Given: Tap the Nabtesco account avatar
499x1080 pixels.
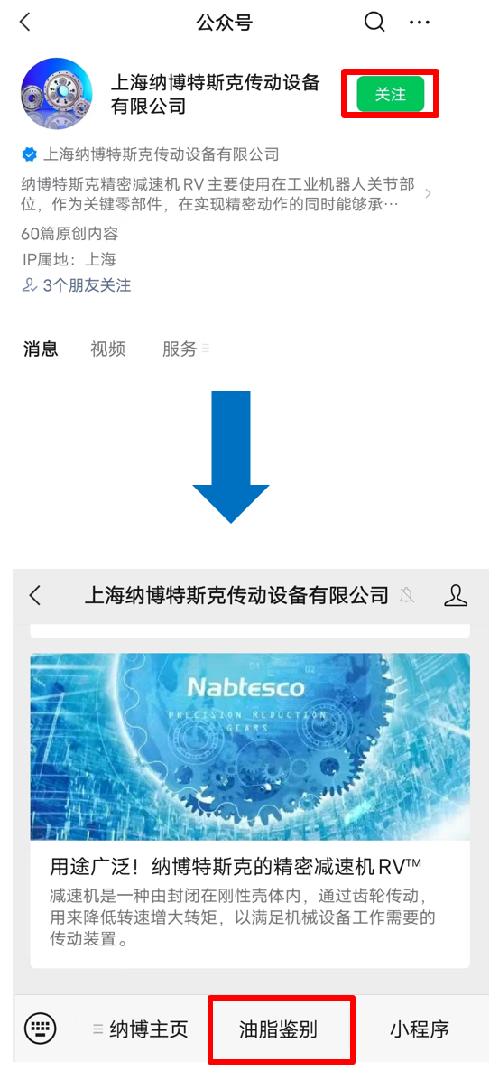Looking at the screenshot, I should click(x=57, y=93).
